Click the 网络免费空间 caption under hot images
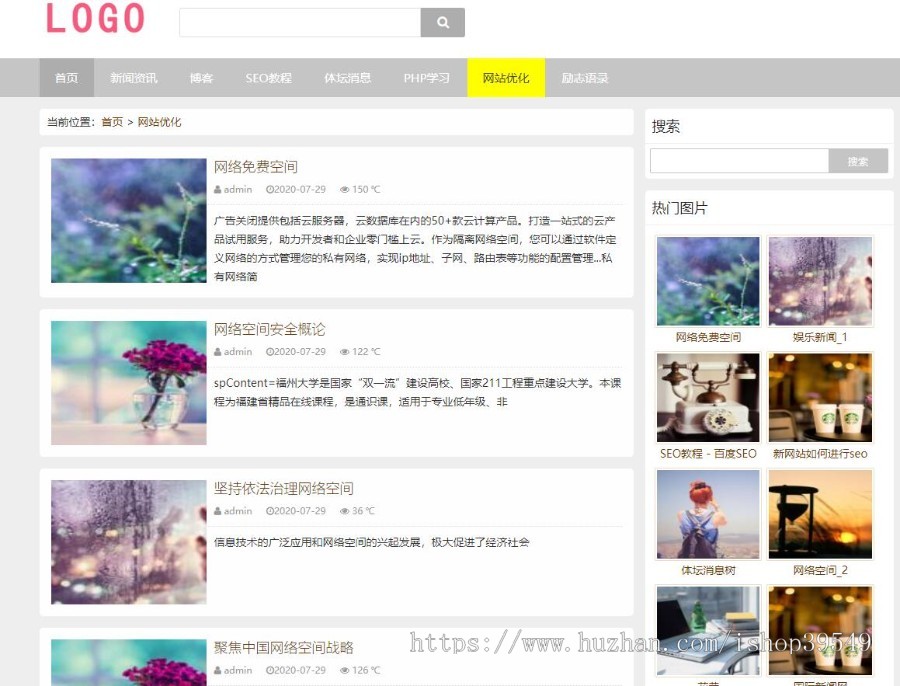 (x=708, y=338)
